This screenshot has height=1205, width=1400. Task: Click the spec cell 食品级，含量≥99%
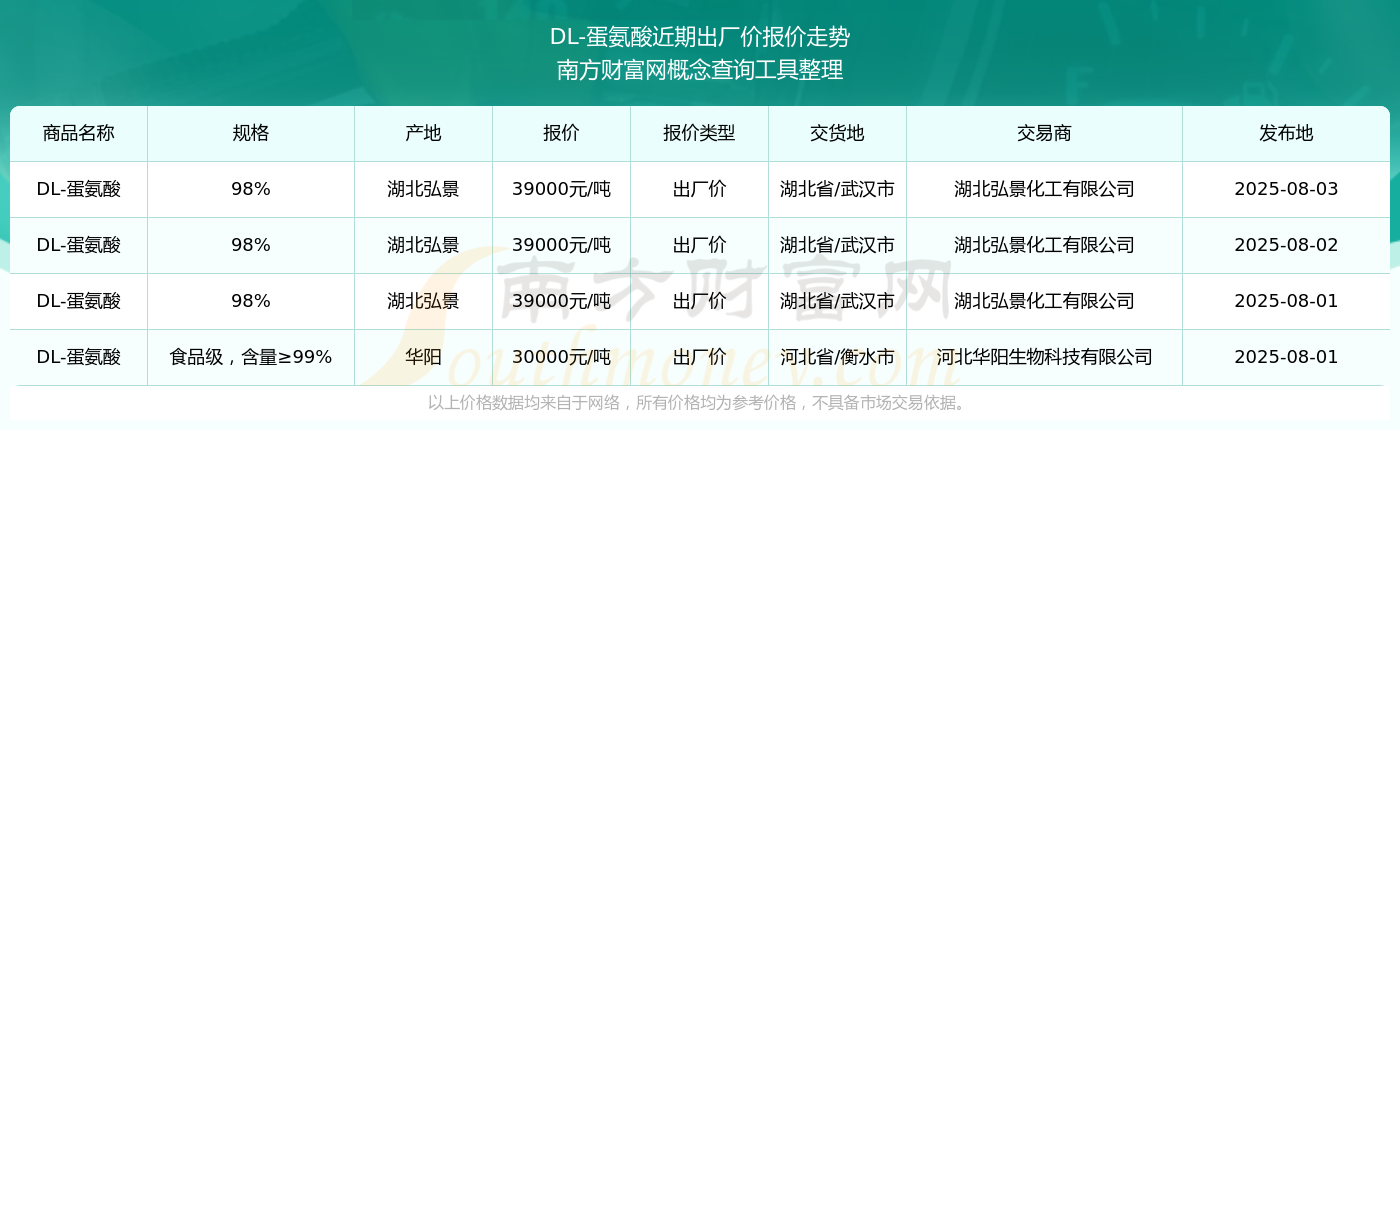(251, 357)
